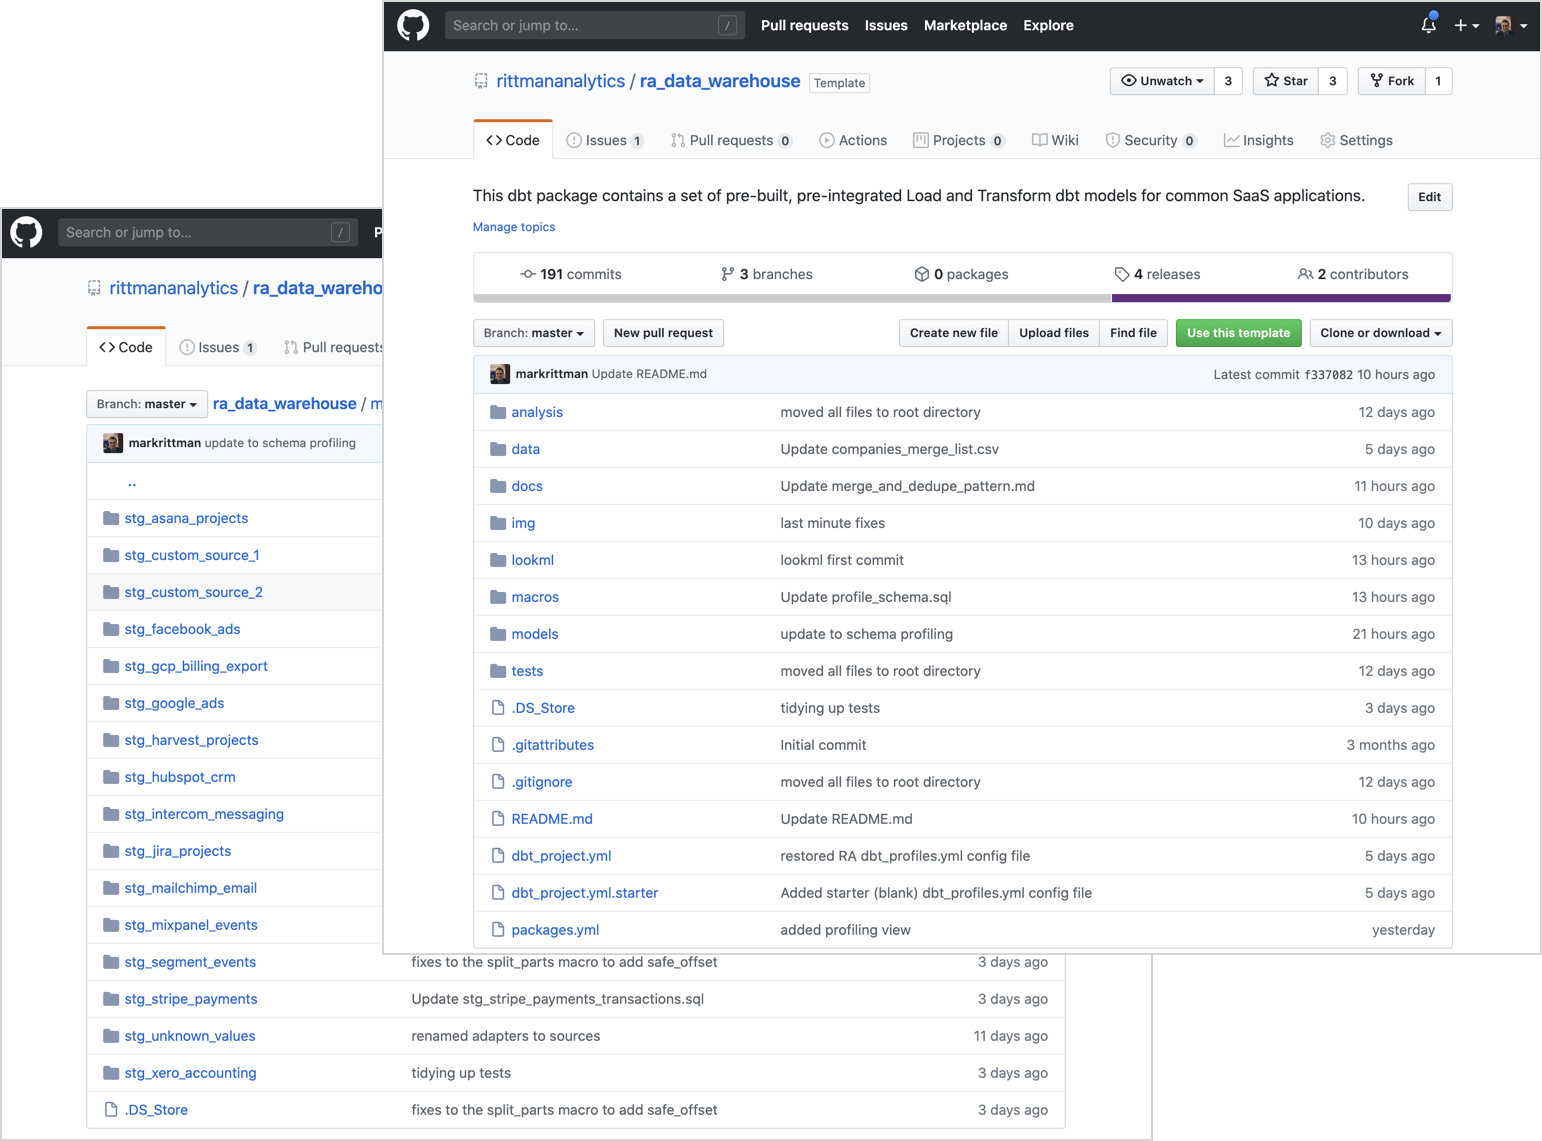Click the Actions play icon
The width and height of the screenshot is (1542, 1141).
[826, 140]
